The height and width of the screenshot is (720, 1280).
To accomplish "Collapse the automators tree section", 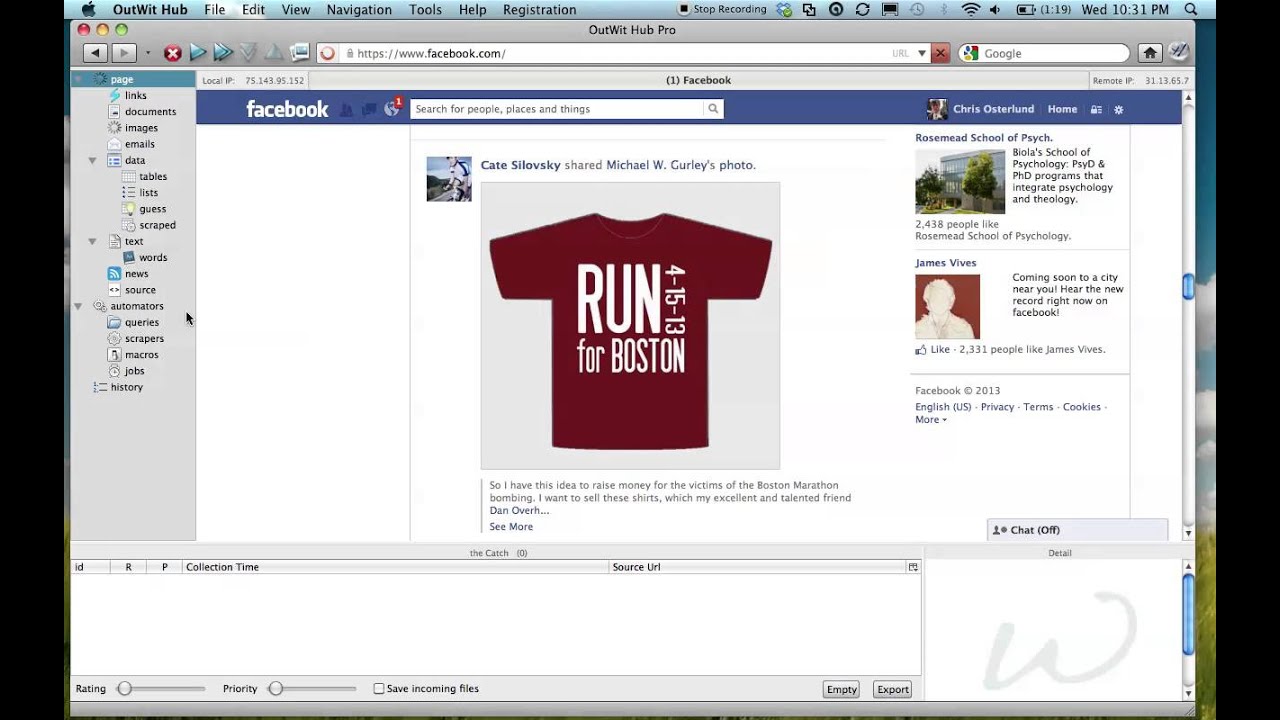I will 78,306.
